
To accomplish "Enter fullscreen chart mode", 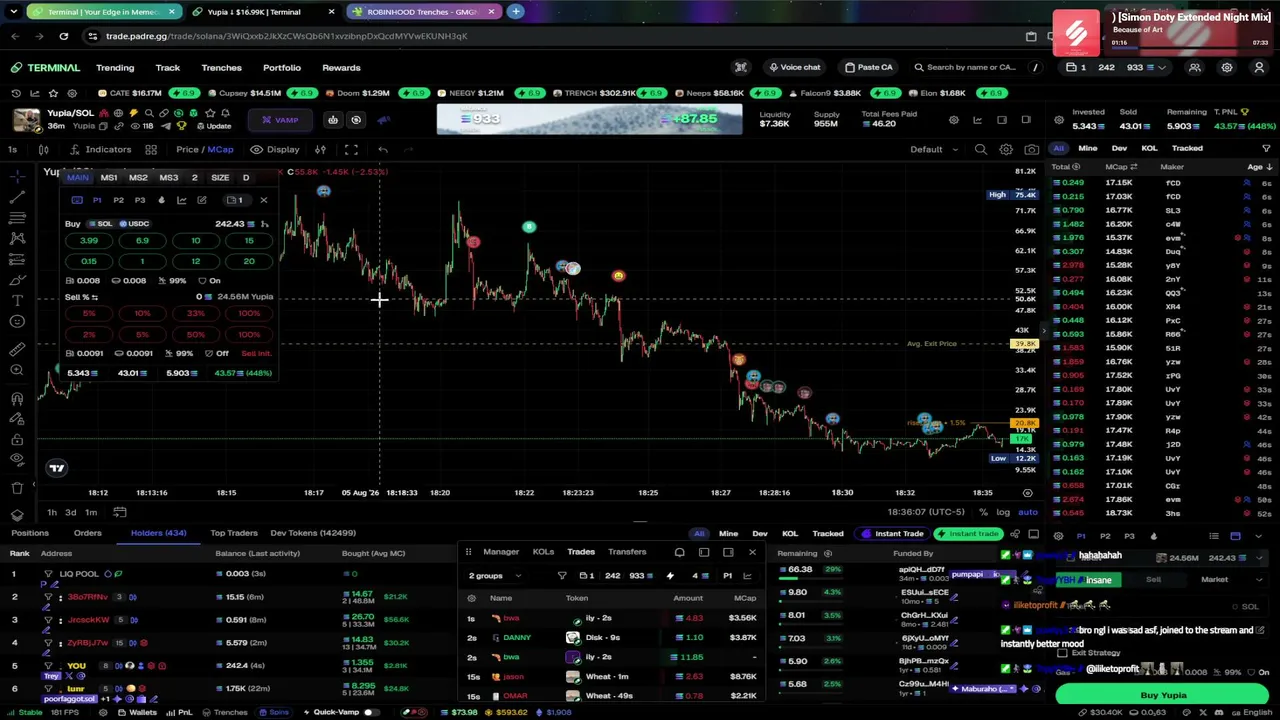I will click(x=351, y=150).
